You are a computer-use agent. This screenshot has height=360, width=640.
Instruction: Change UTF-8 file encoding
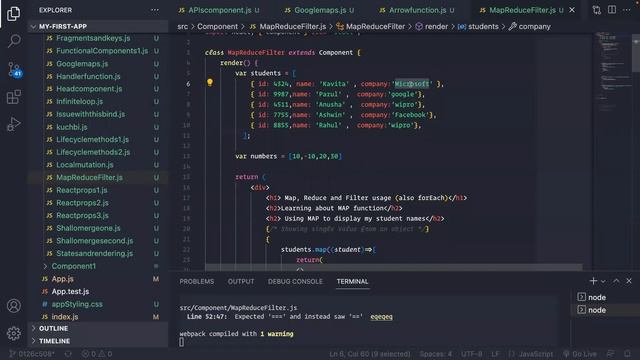click(x=471, y=354)
